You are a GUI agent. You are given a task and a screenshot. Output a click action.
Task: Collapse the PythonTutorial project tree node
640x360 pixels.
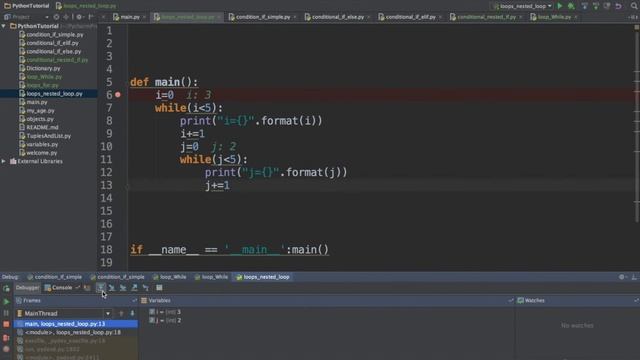(x=4, y=26)
